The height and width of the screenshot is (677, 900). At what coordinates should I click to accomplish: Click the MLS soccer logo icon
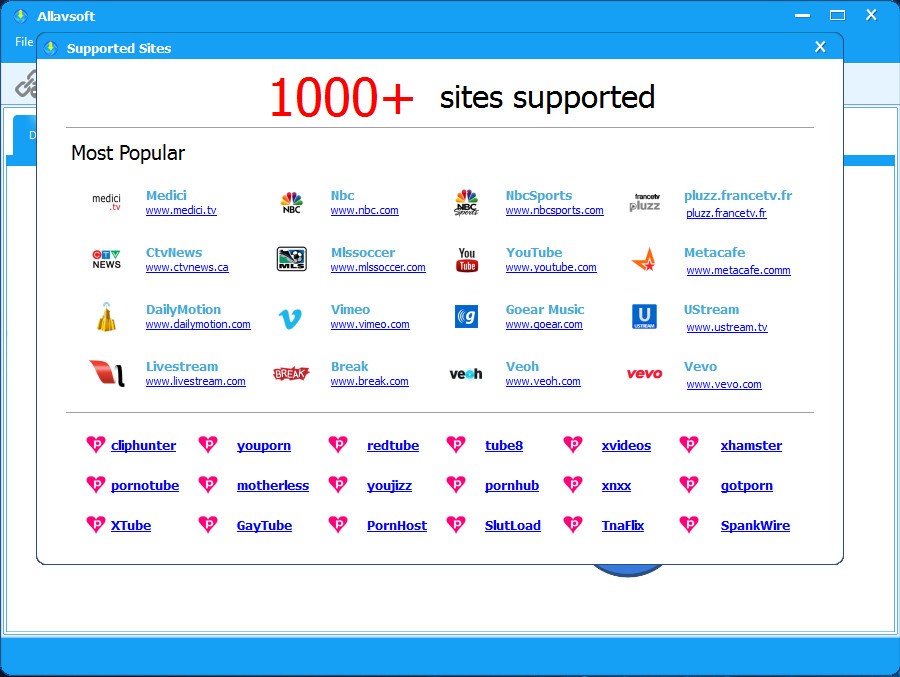[x=292, y=259]
